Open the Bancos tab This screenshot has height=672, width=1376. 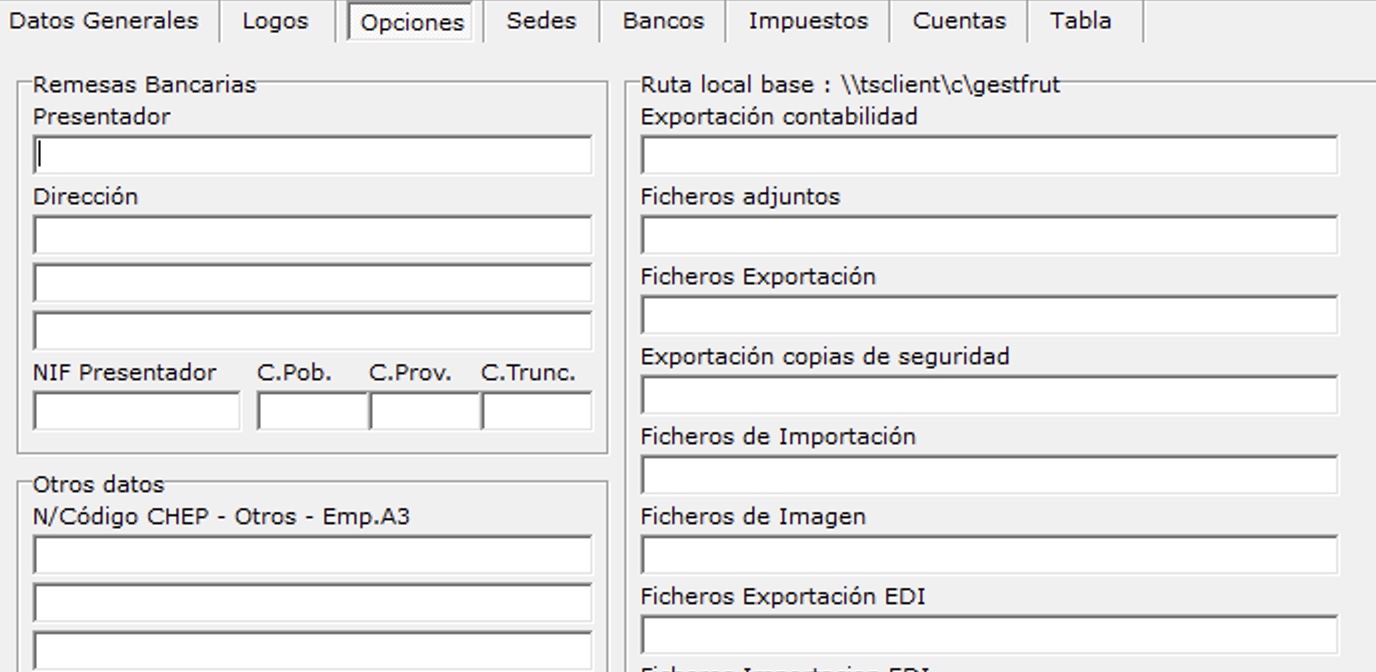tap(663, 21)
